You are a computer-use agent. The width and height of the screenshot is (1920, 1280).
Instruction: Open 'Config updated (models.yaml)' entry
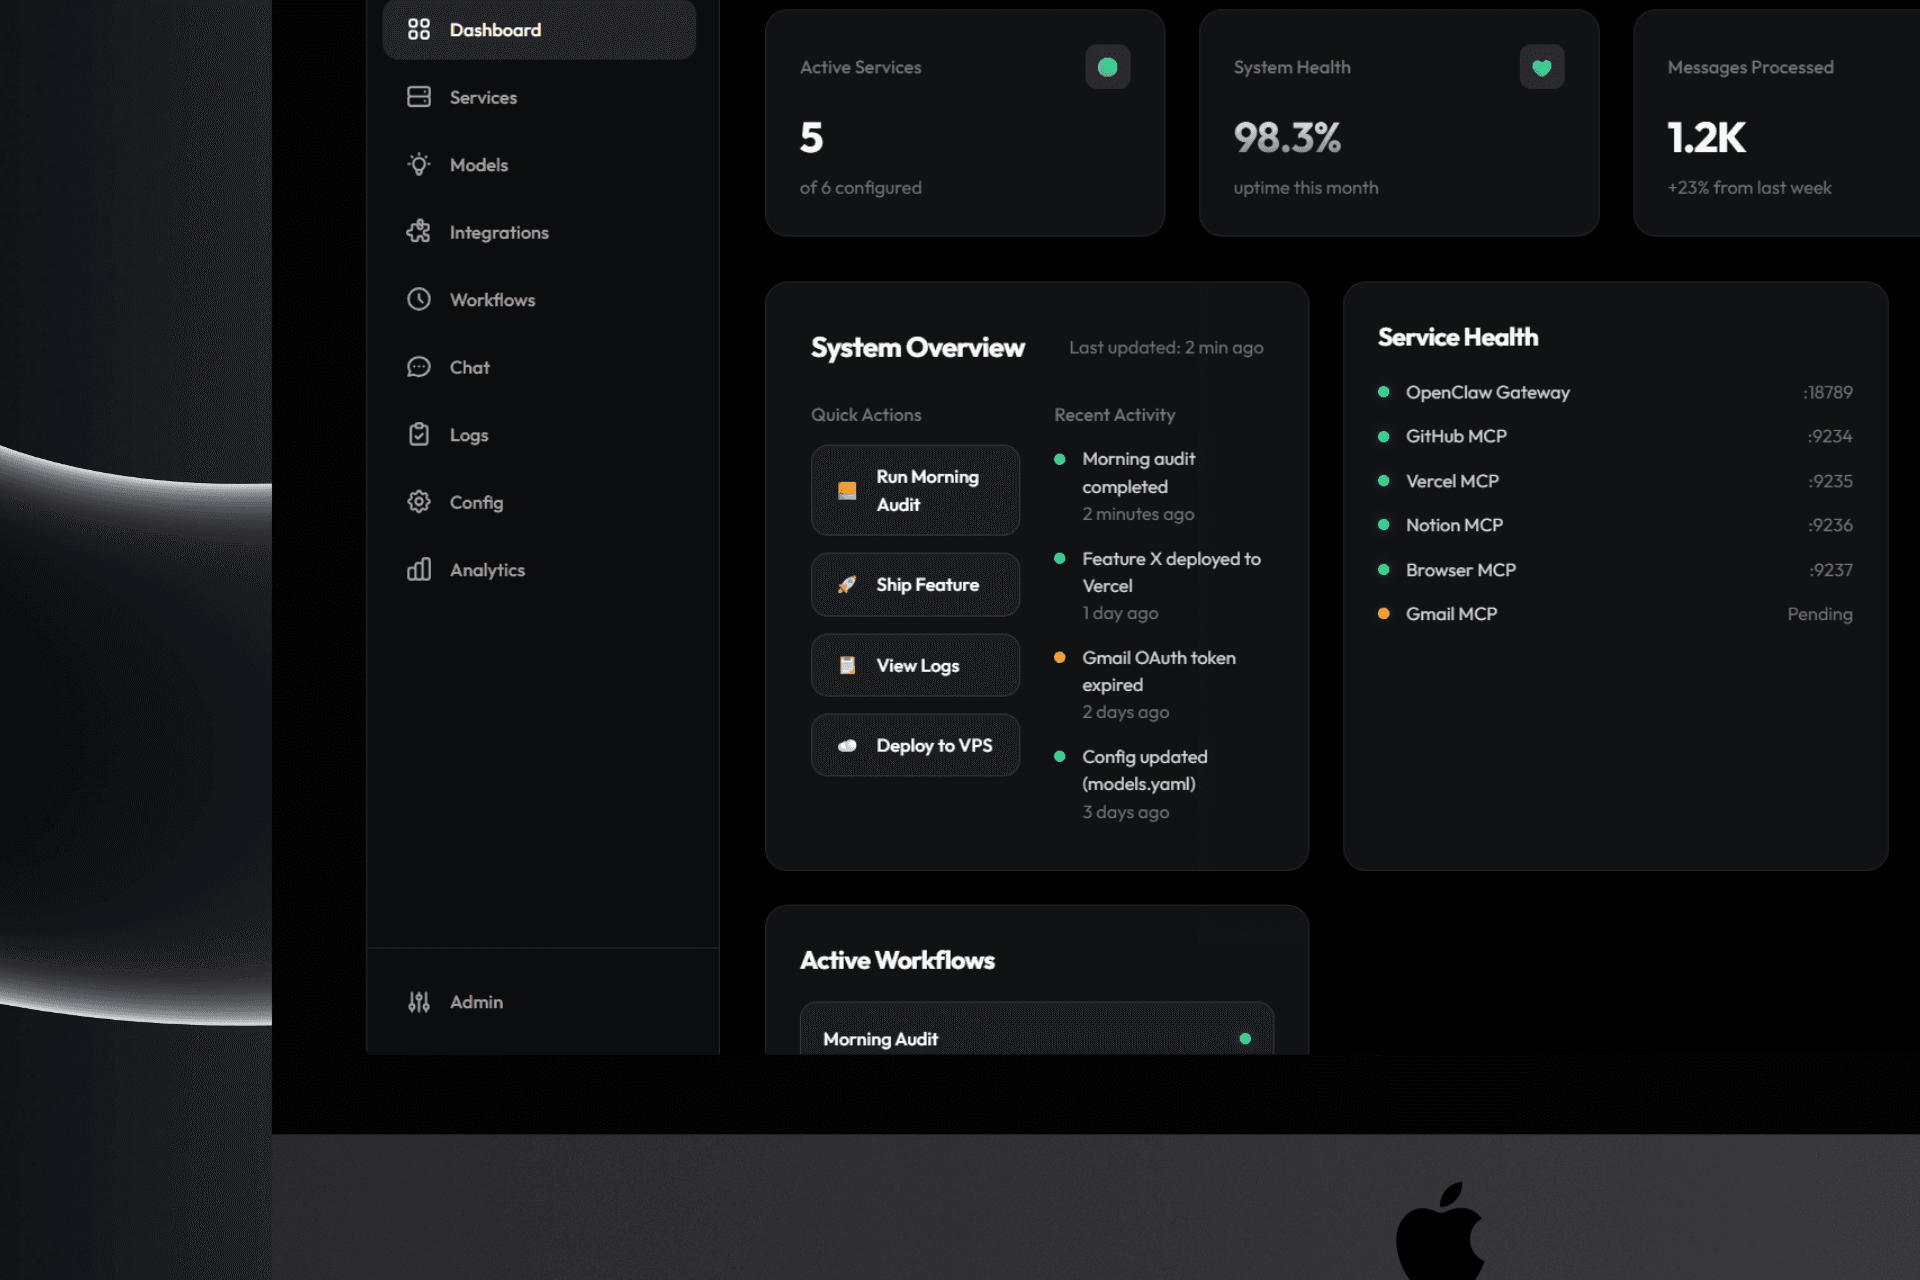(x=1160, y=784)
